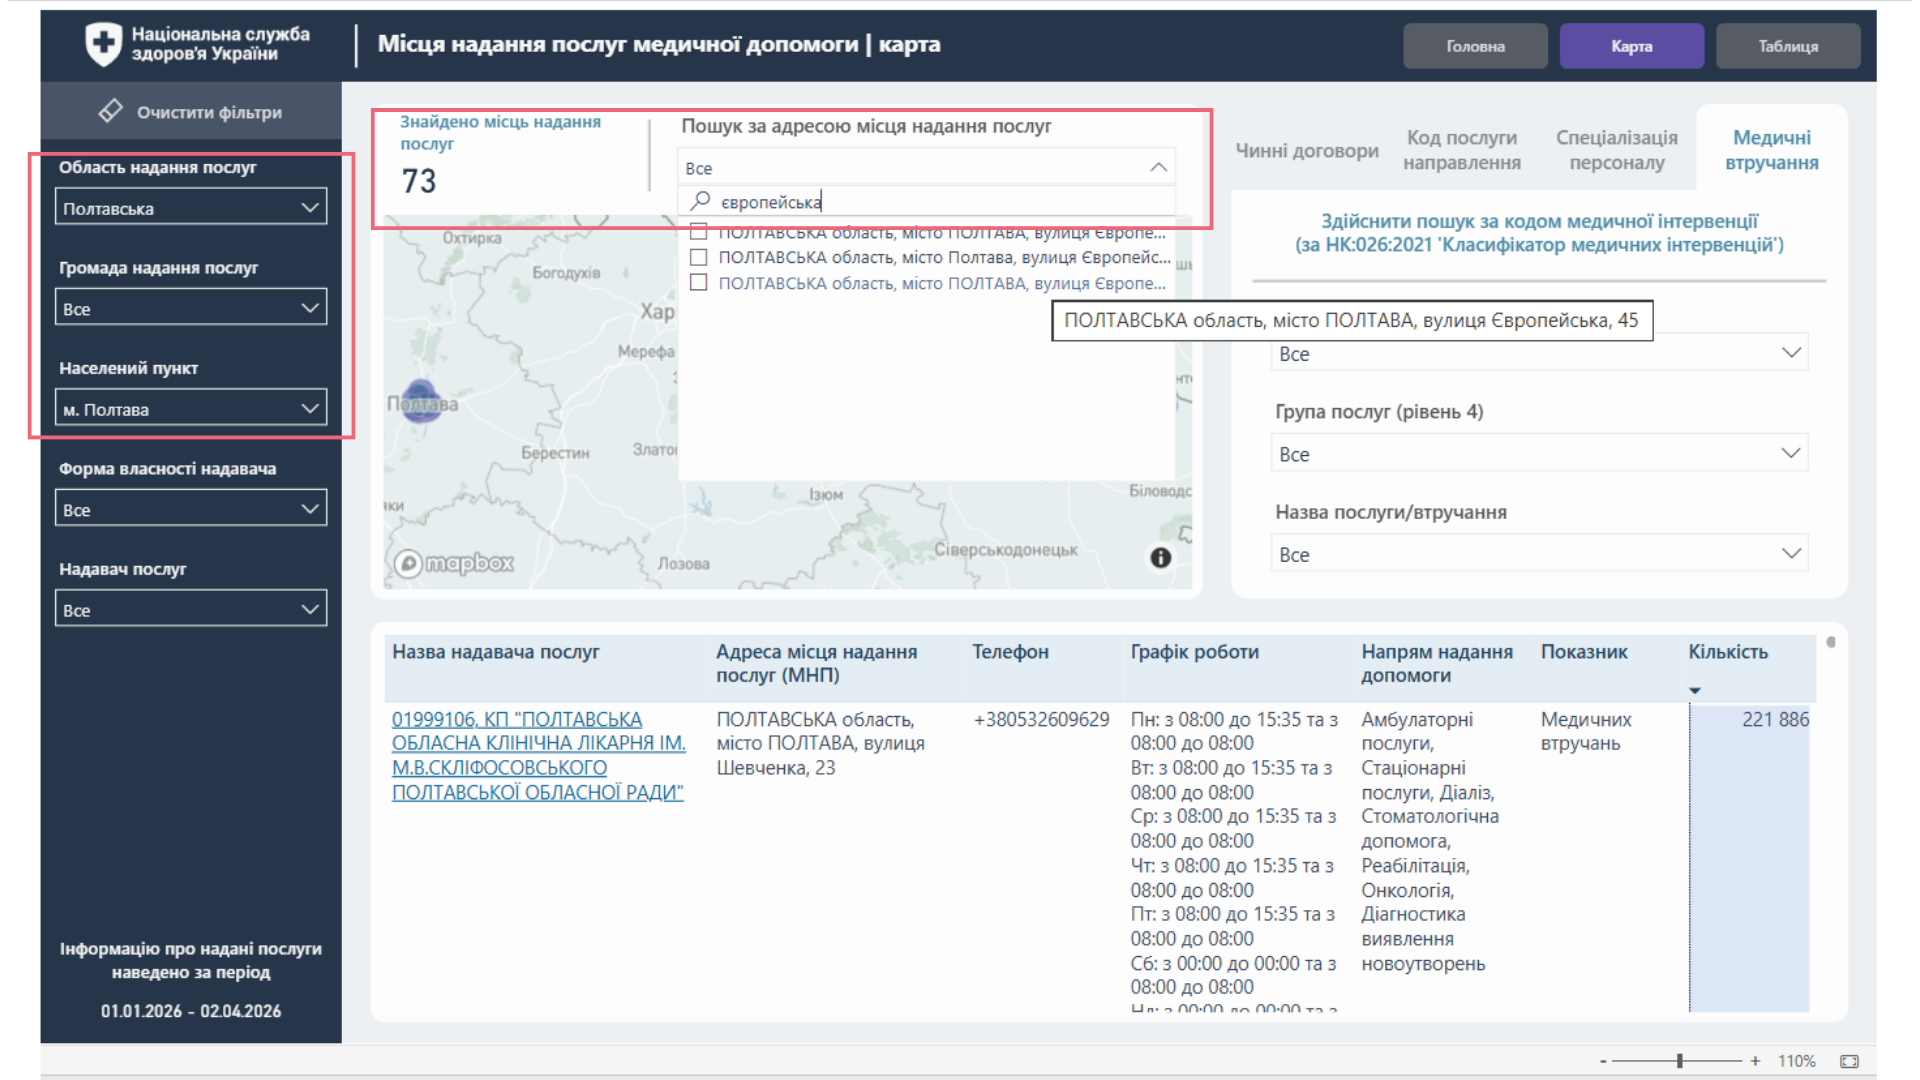Click the zoom in plus icon
This screenshot has height=1080, width=1920.
1755,1061
